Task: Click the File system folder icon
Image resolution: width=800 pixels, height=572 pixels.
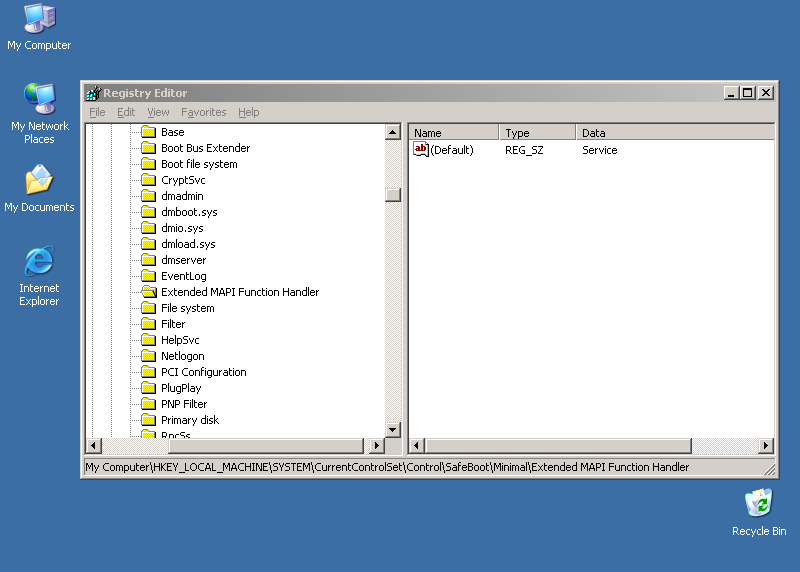Action: [x=148, y=308]
